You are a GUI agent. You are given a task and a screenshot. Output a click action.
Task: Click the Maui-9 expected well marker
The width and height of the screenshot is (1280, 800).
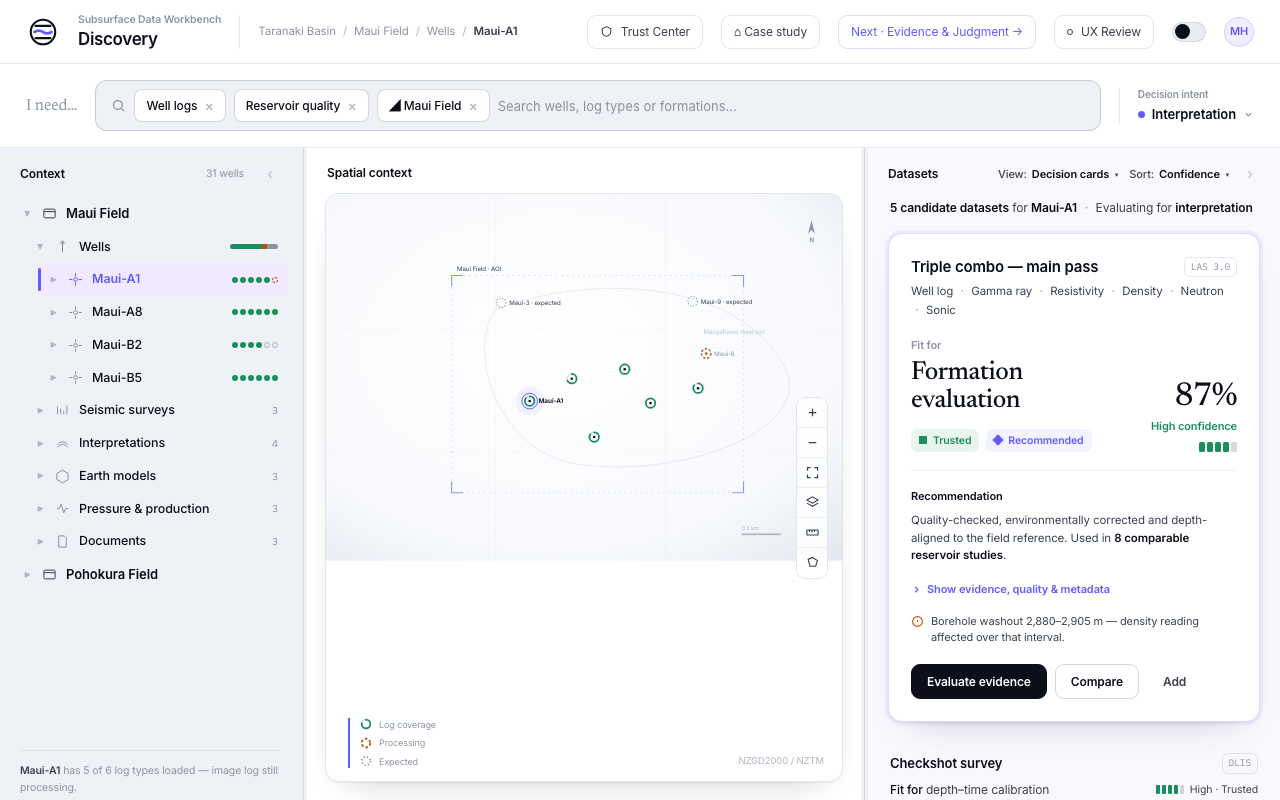point(692,301)
